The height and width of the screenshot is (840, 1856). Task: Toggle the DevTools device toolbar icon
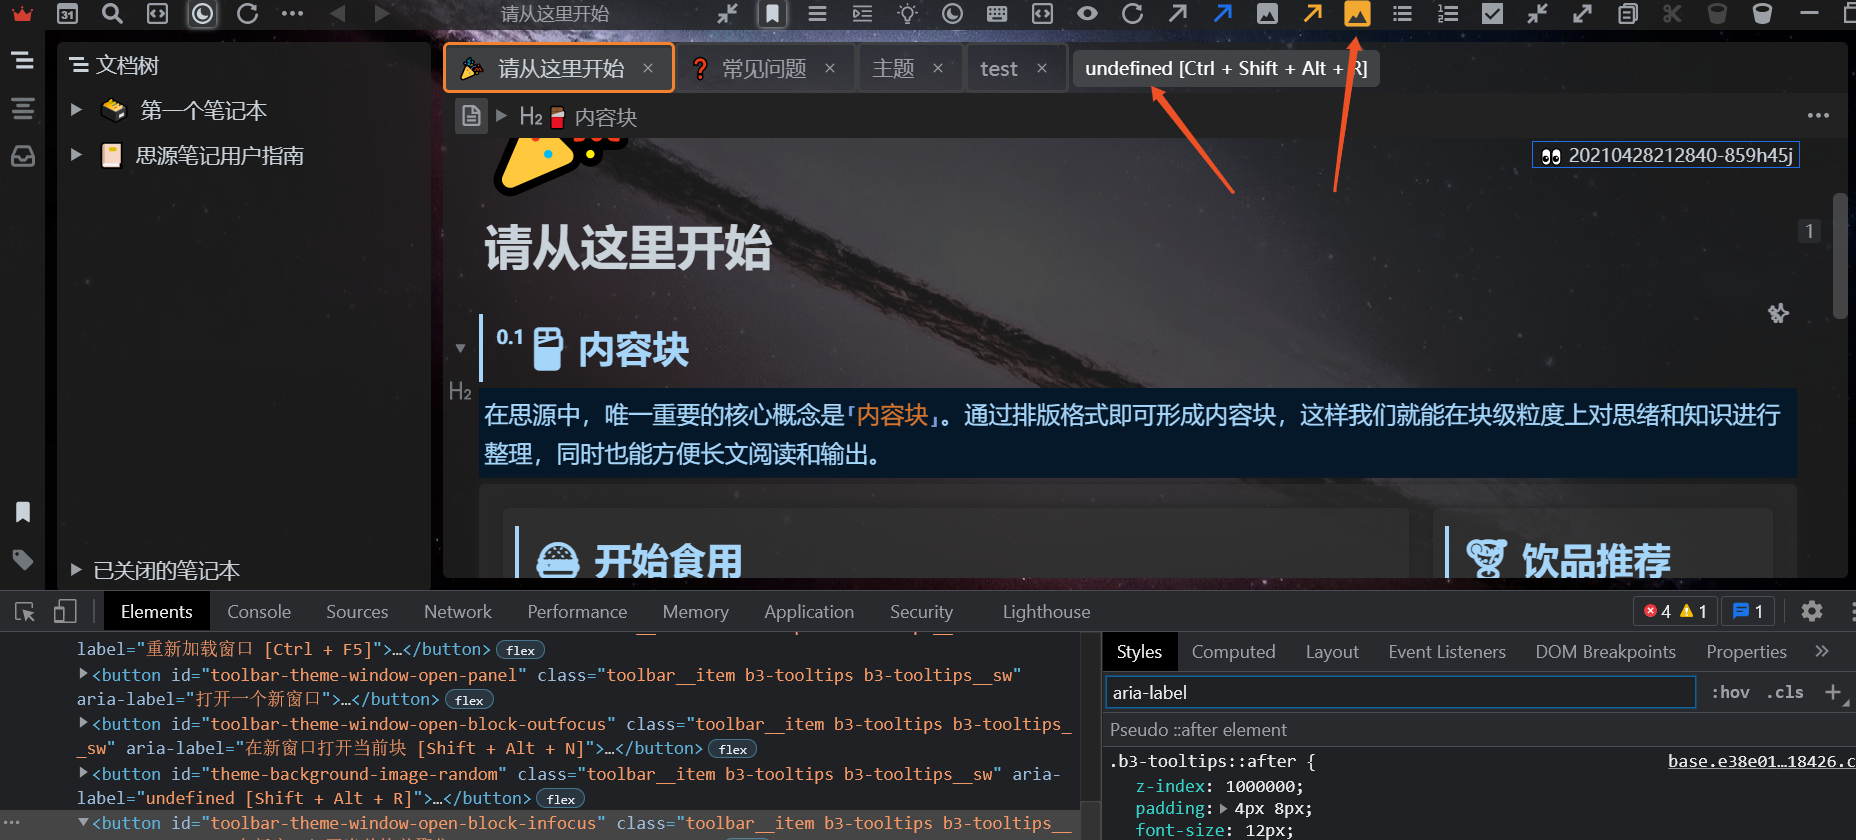coord(65,612)
